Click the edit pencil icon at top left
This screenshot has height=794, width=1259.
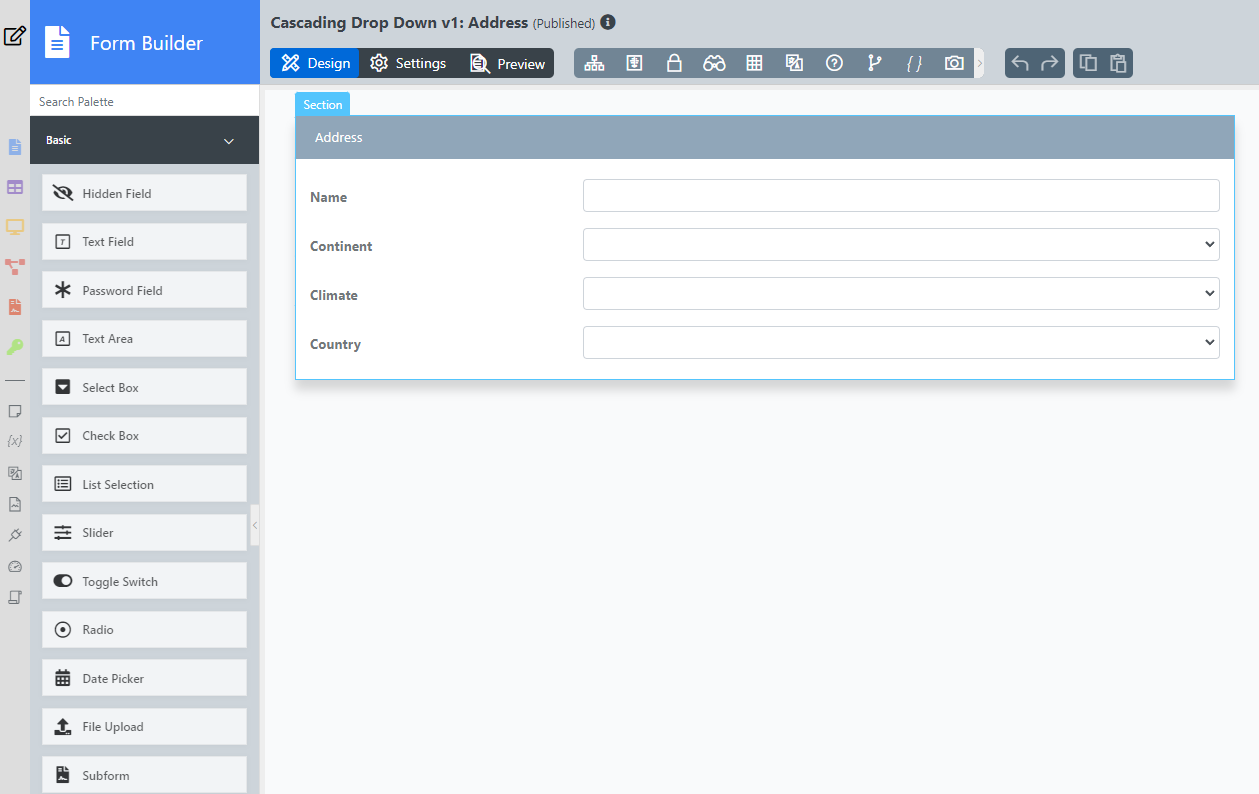[x=14, y=36]
